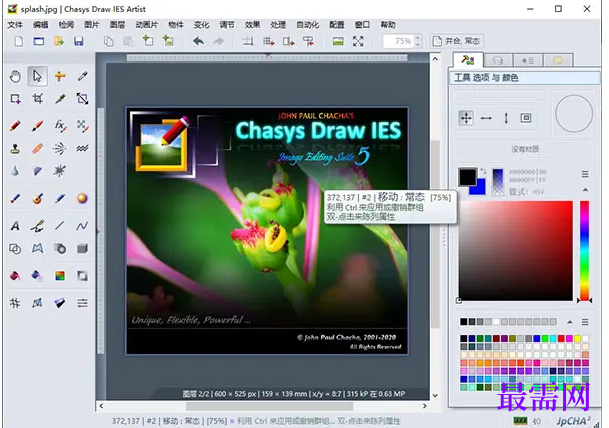Open the 帮助 menu
This screenshot has height=428, width=609.
[388, 25]
